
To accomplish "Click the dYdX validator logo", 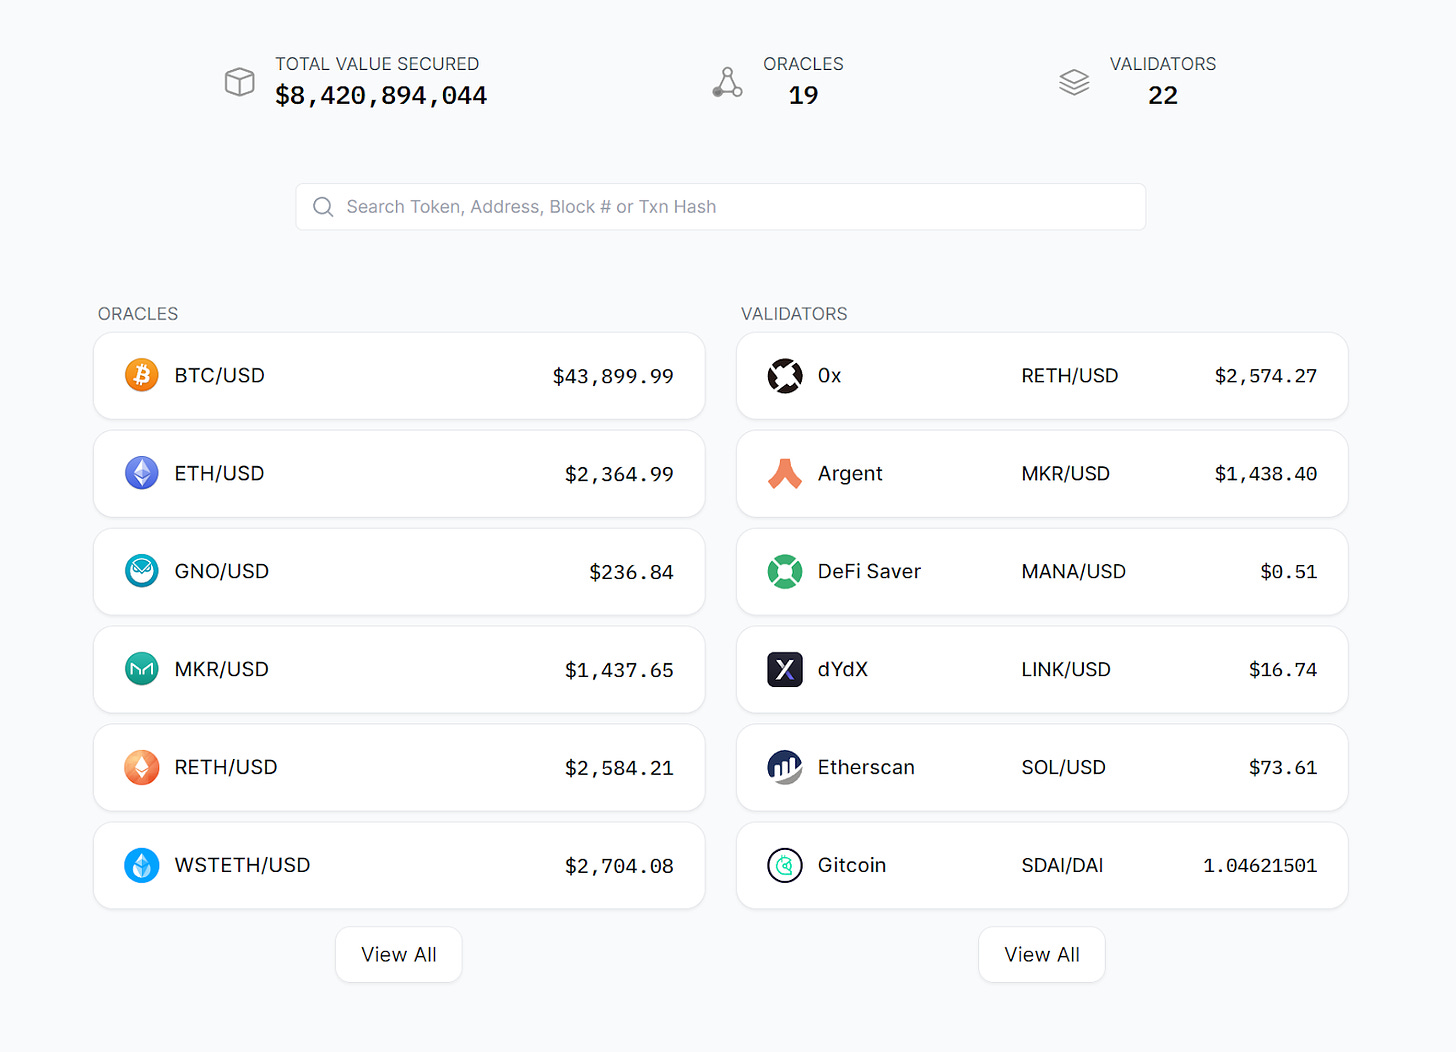I will [x=785, y=669].
